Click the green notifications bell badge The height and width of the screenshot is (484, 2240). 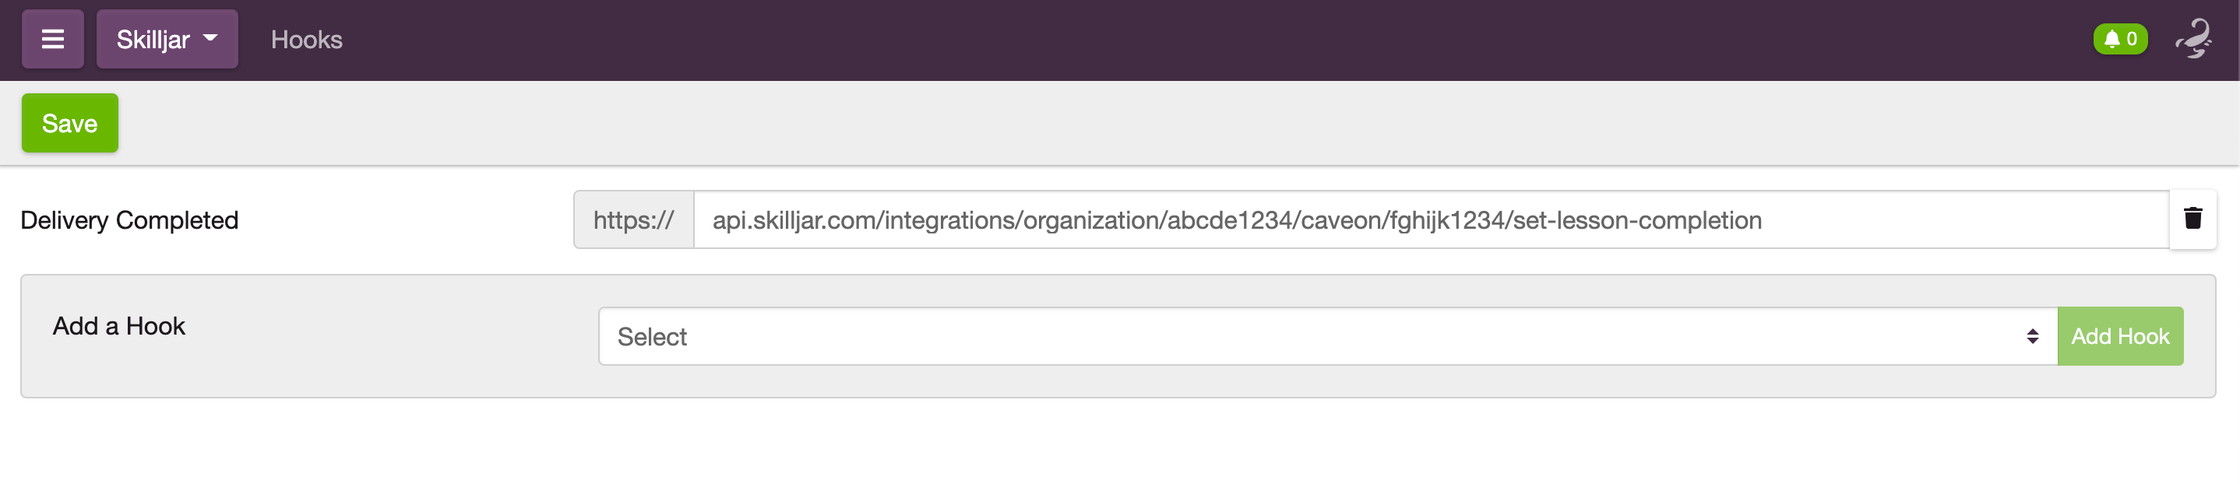point(2120,39)
